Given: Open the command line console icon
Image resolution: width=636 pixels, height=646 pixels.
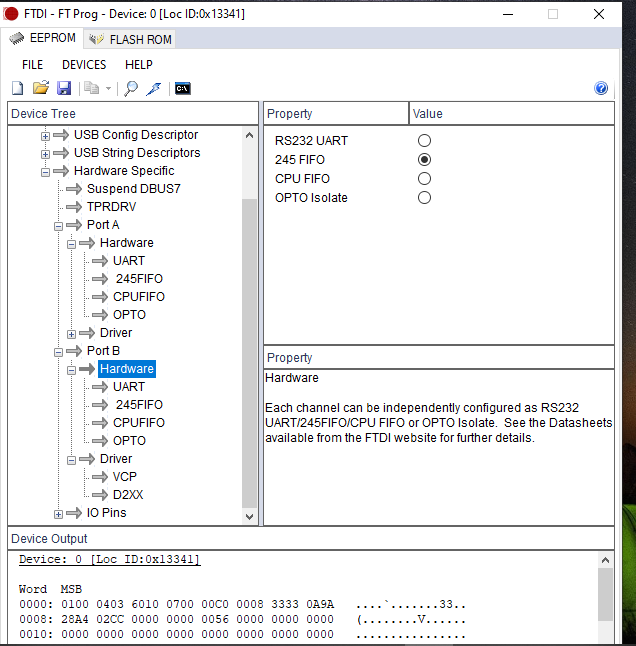Looking at the screenshot, I should pyautogui.click(x=182, y=88).
